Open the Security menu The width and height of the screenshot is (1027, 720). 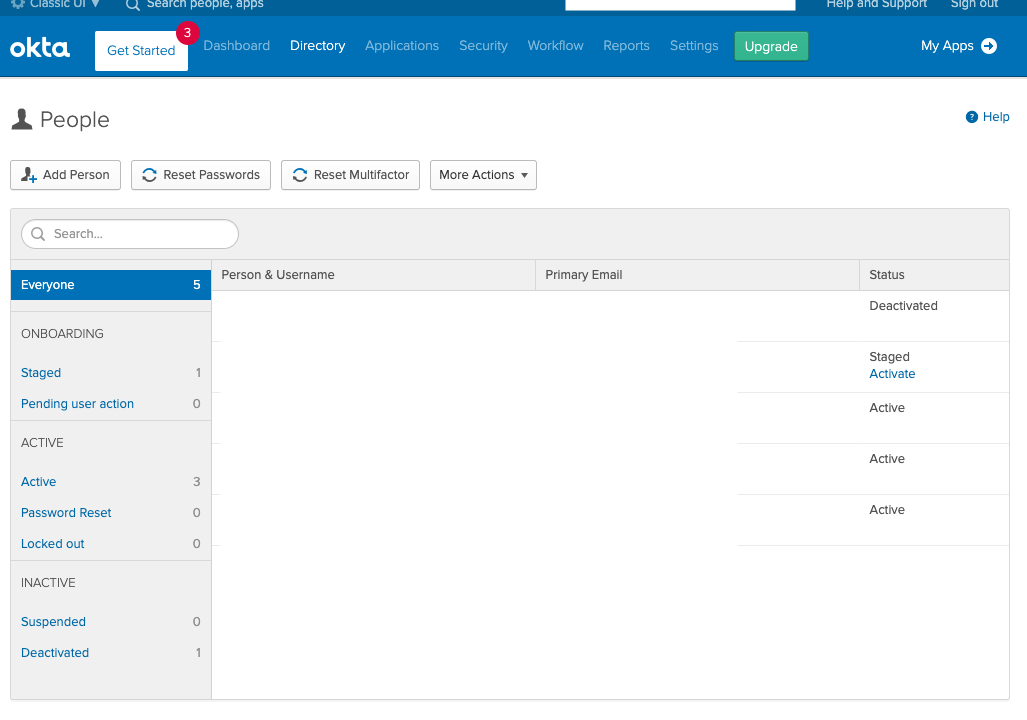pyautogui.click(x=483, y=46)
